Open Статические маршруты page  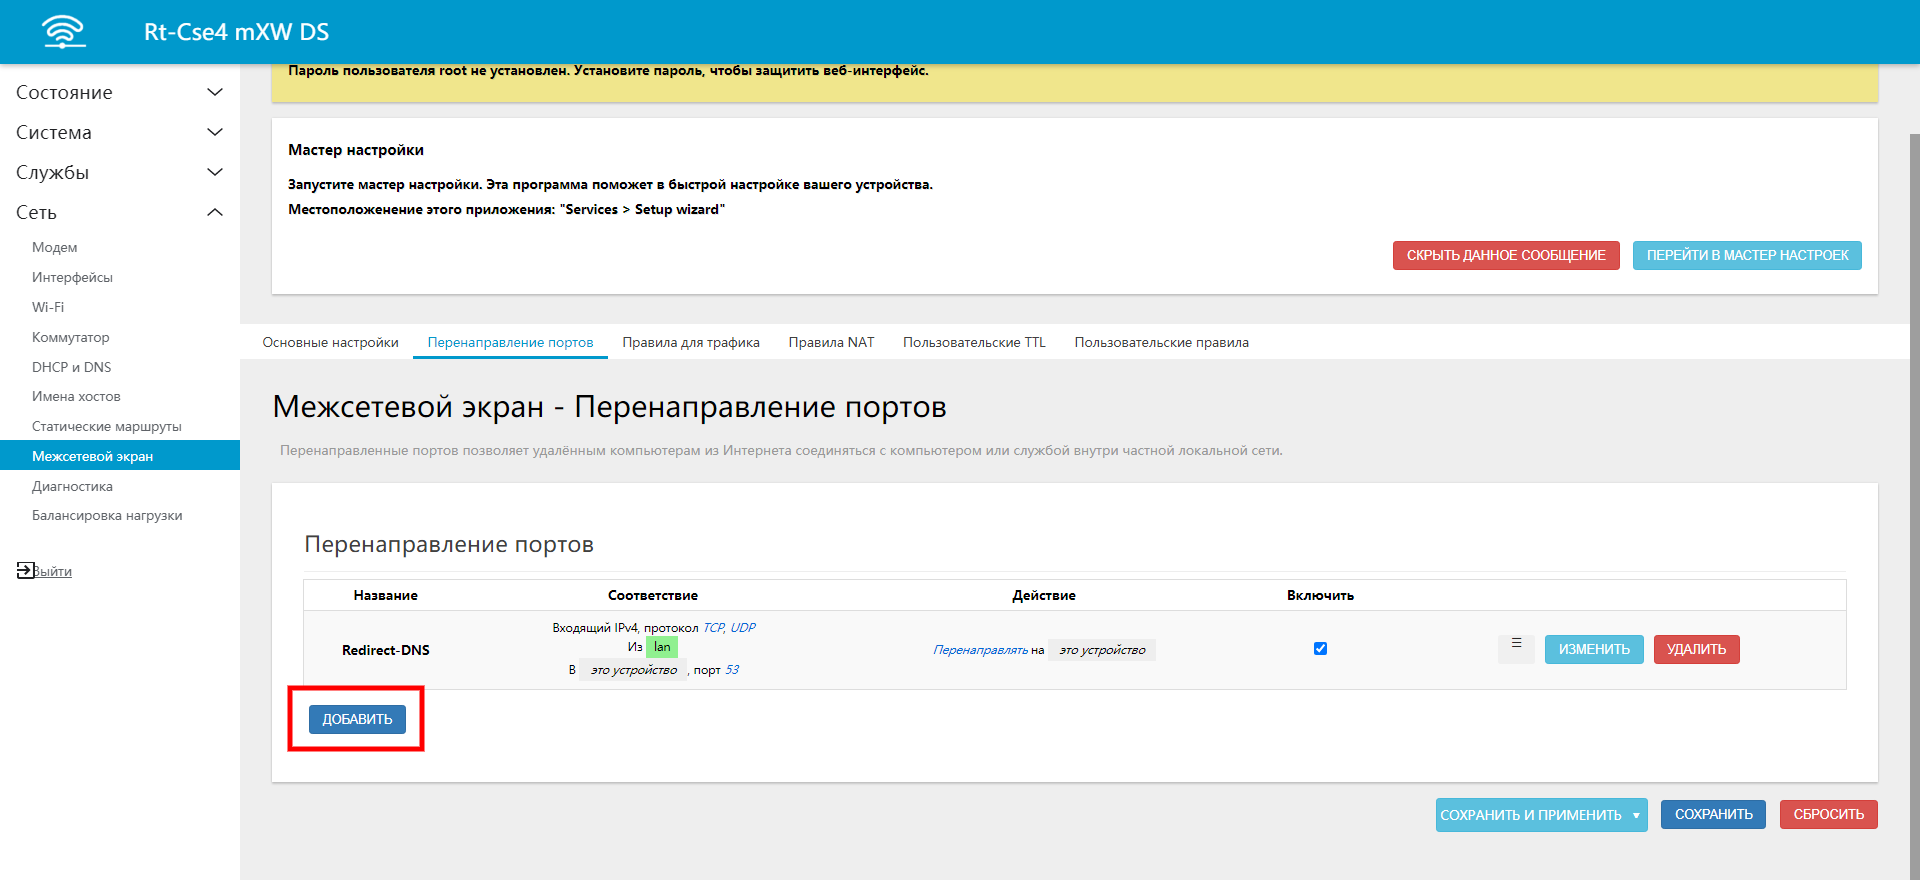pyautogui.click(x=107, y=426)
